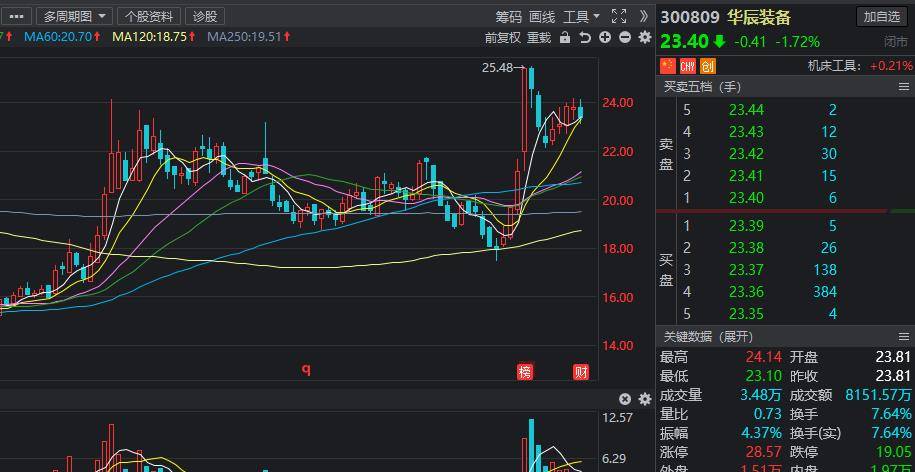Click the 机床工具 sector link
The image size is (915, 472).
(833, 66)
